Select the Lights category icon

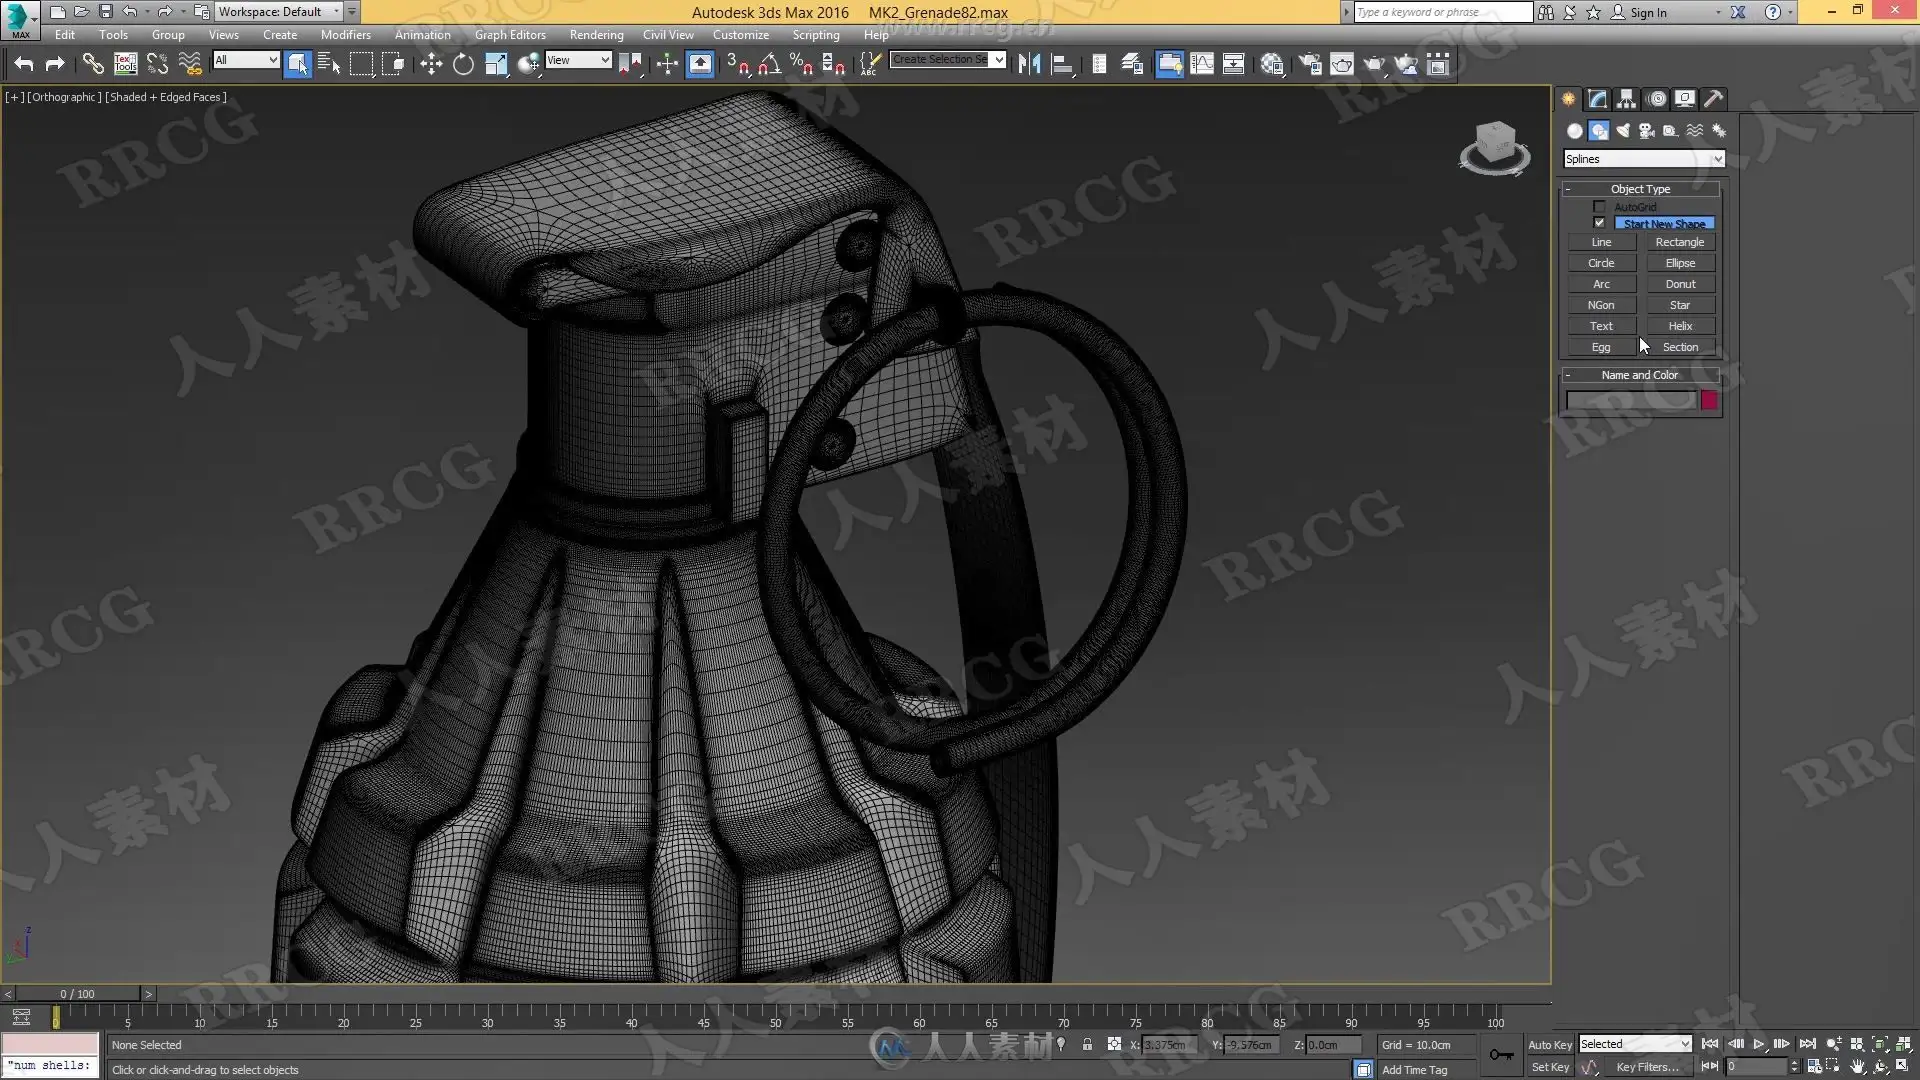pos(1622,131)
